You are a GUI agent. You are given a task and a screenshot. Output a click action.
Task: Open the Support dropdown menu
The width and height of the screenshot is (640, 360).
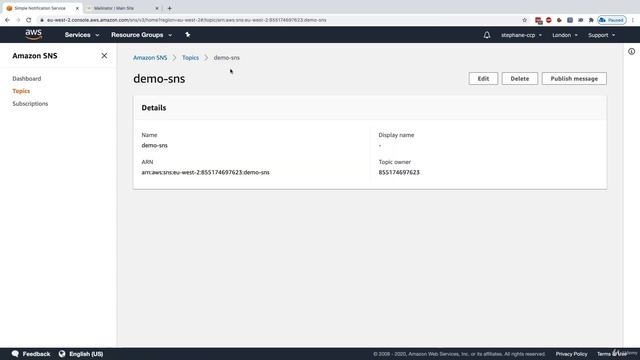click(601, 35)
